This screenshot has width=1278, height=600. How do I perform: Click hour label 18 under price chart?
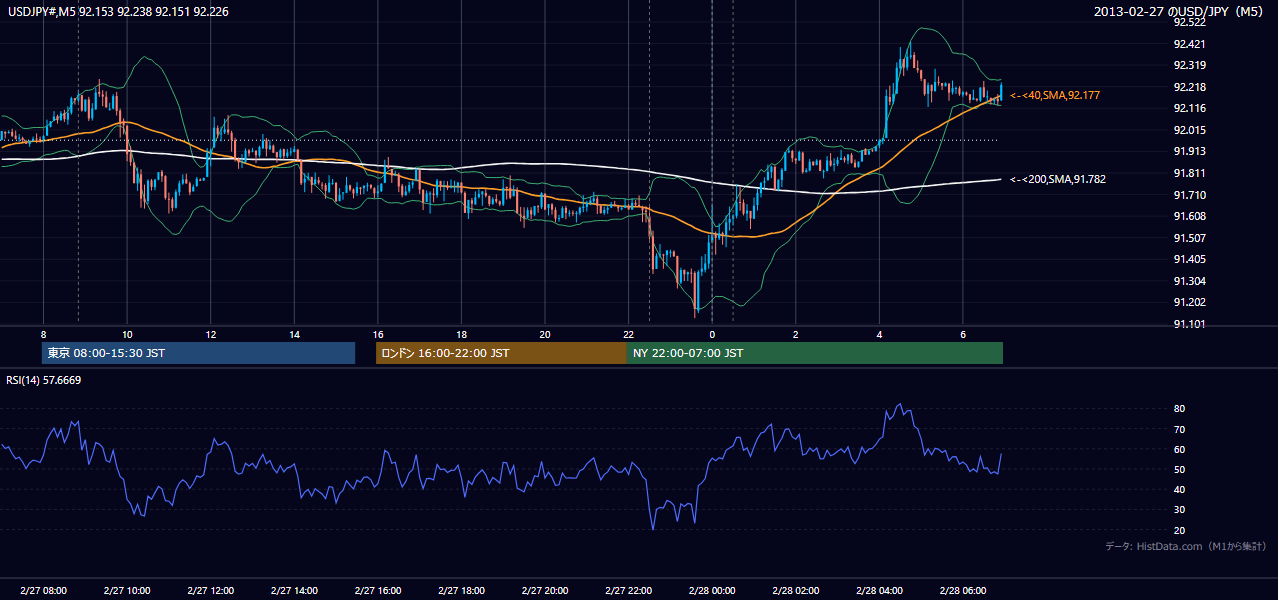461,334
